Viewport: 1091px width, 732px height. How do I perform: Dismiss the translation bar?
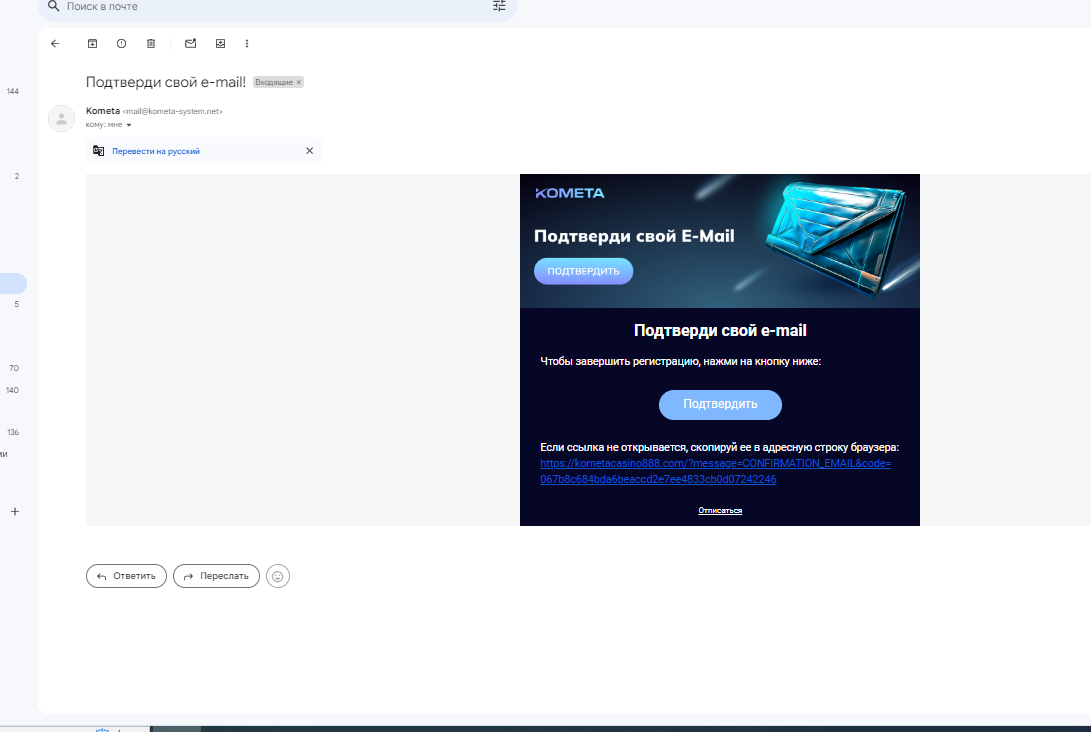coord(310,151)
